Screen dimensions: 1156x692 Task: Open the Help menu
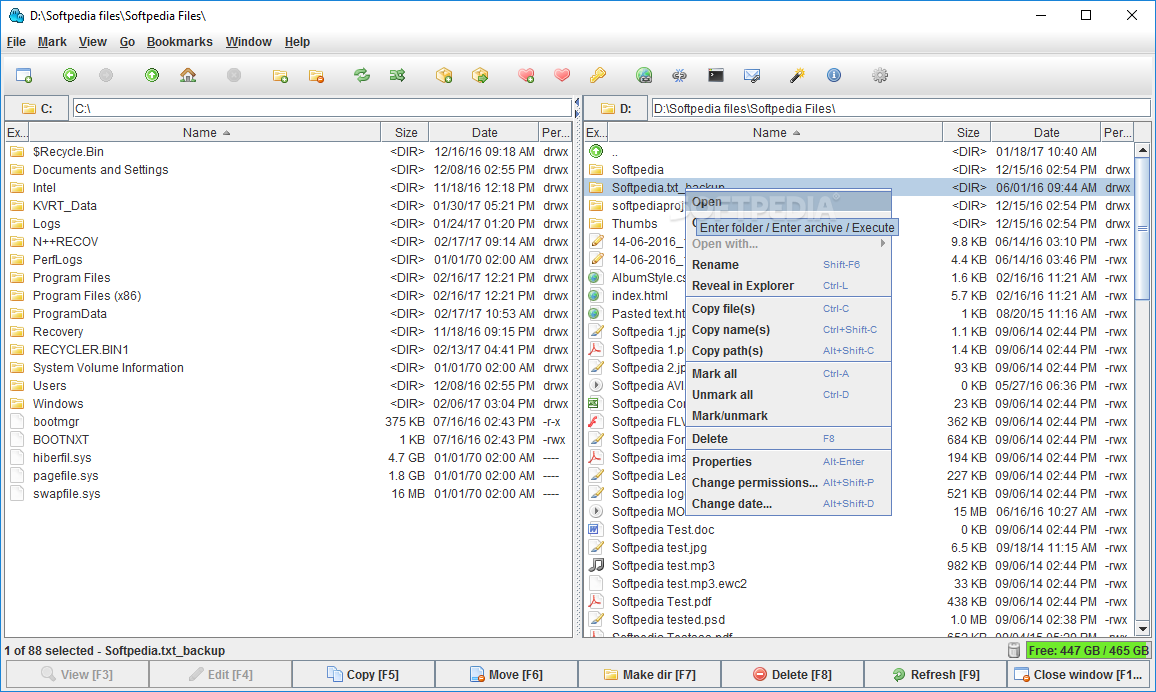coord(297,42)
